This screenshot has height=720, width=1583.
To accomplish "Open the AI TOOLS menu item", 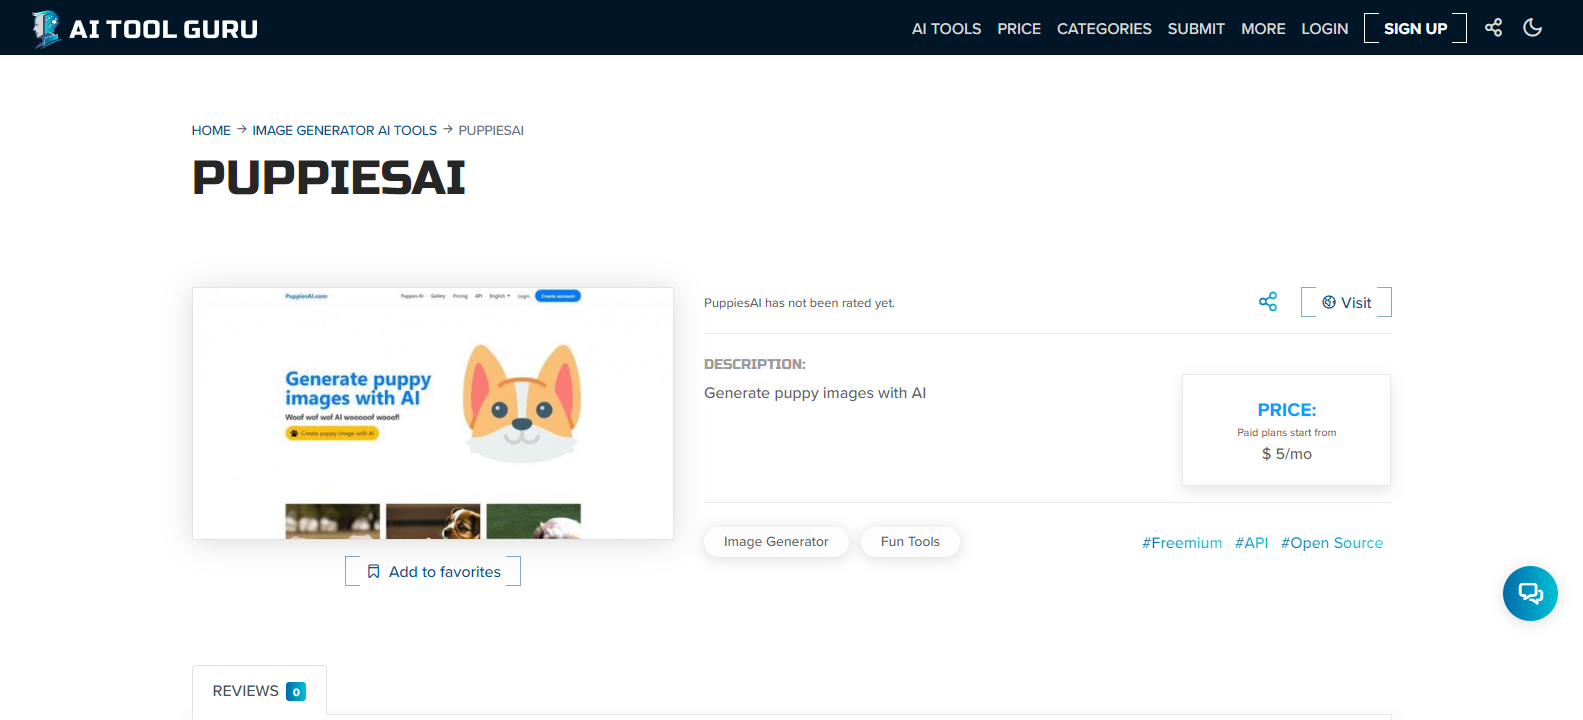I will tap(946, 29).
